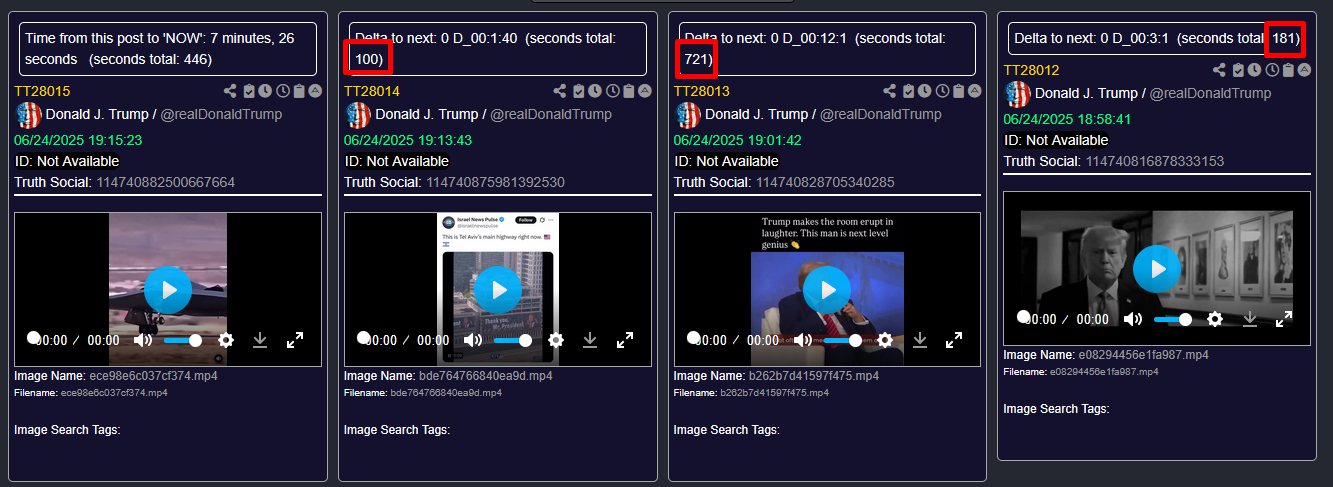Viewport: 1333px width, 487px height.
Task: Click the solid clock icon on post TT28013
Action: (926, 90)
